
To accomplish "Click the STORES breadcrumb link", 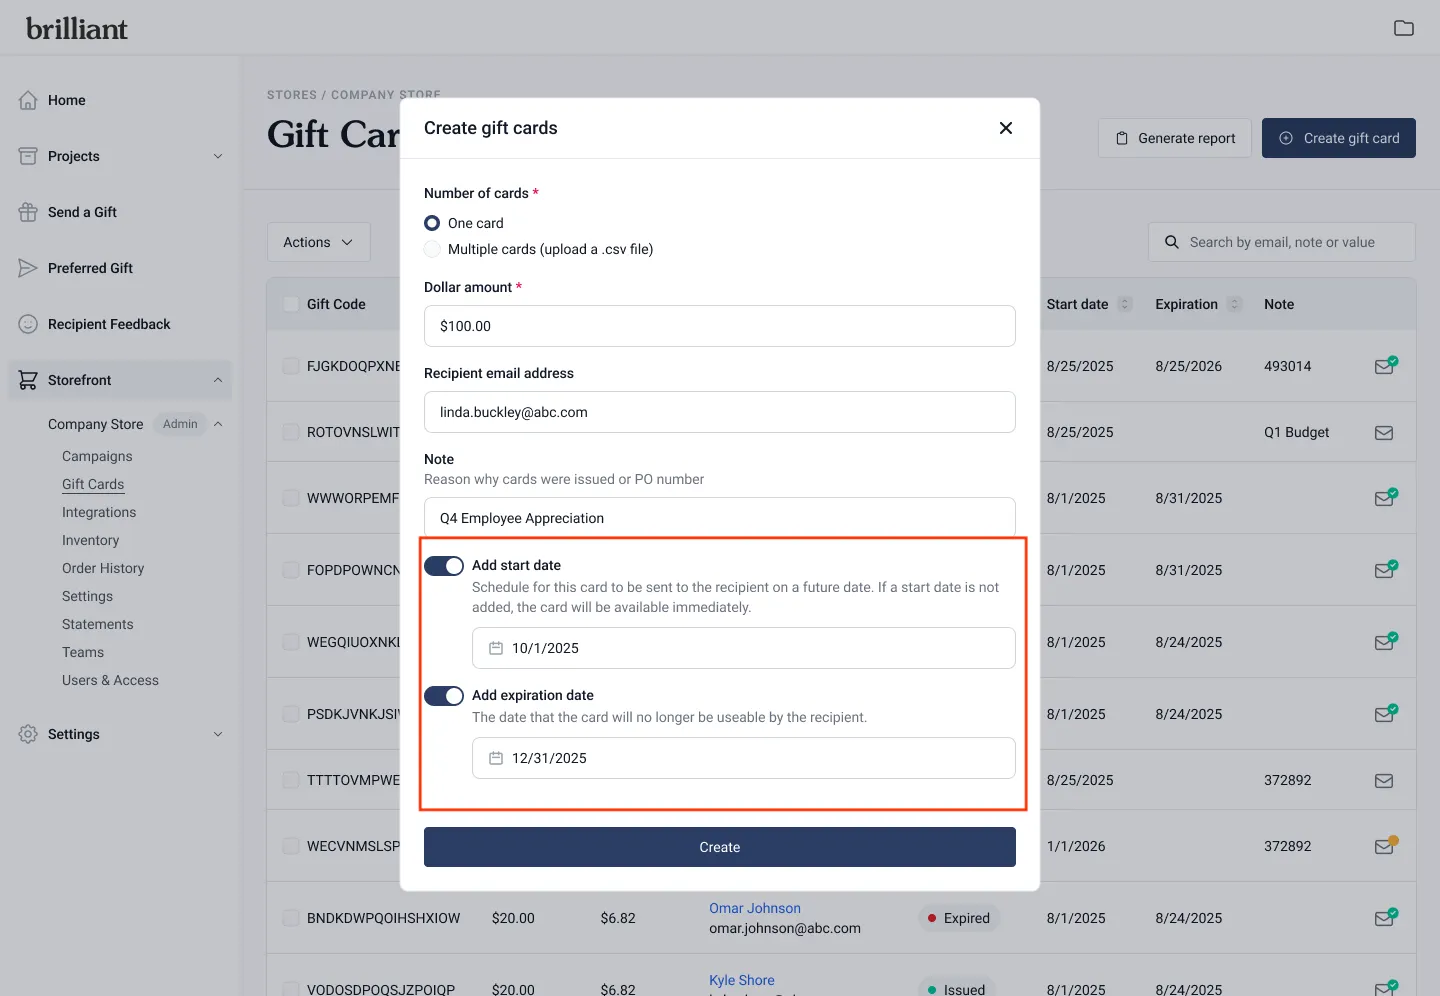I will coord(292,95).
